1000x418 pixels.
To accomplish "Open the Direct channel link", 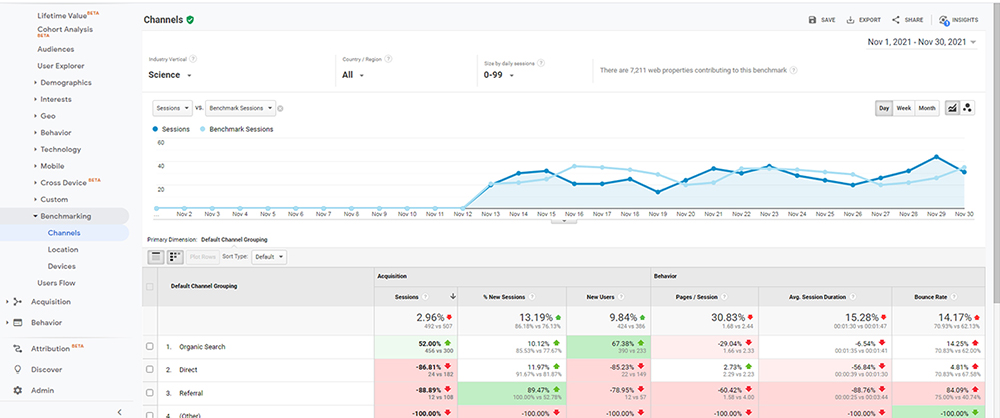I will [x=188, y=369].
